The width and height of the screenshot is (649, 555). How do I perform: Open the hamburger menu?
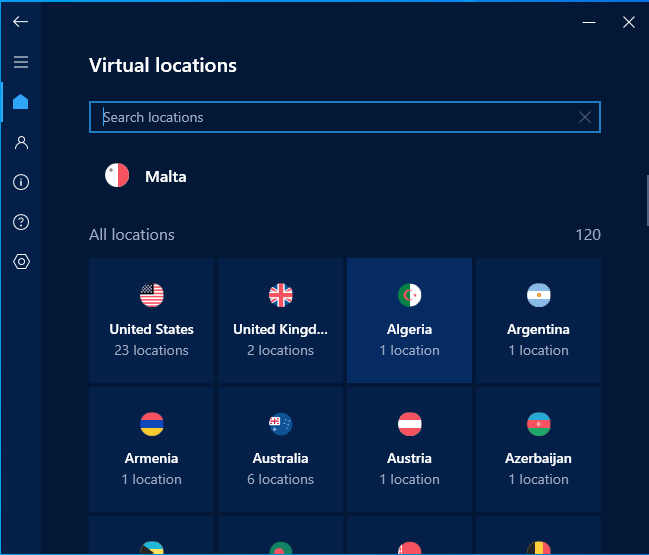tap(21, 62)
